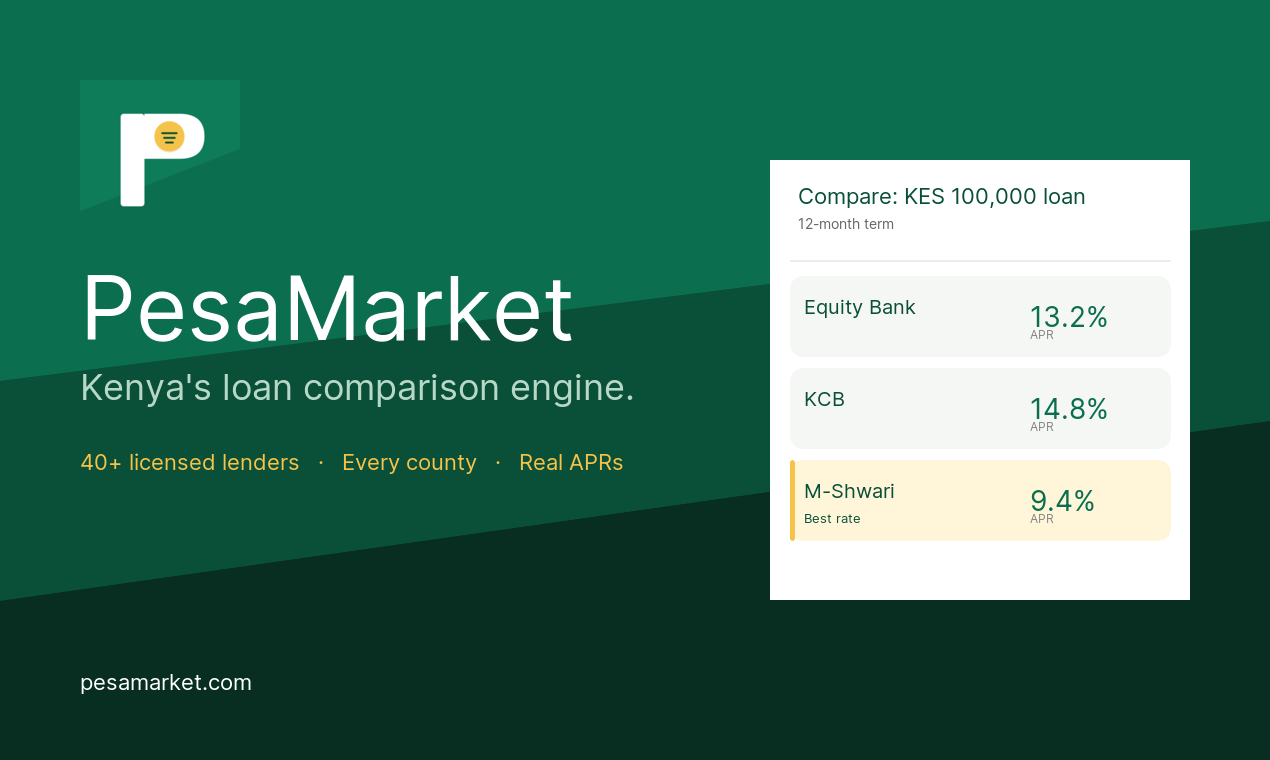This screenshot has width=1270, height=760.
Task: Select the KCB loan card
Action: pos(980,408)
